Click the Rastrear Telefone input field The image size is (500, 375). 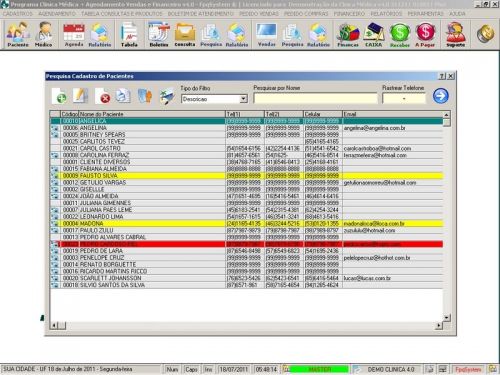pos(404,98)
